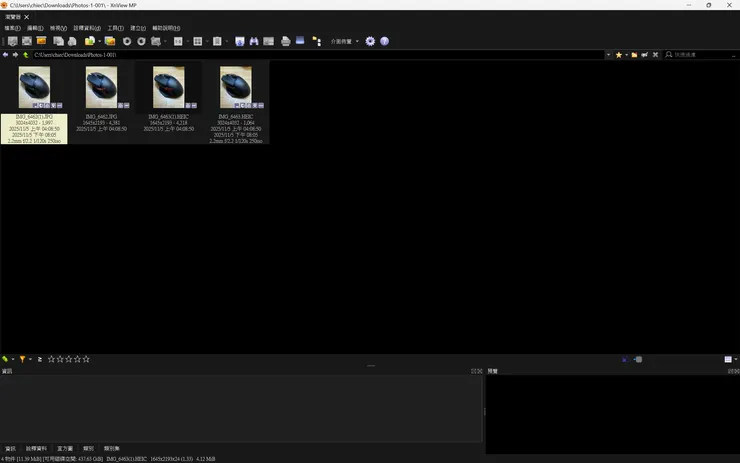Go back with the left arrow
This screenshot has height=463, width=740.
(5, 55)
